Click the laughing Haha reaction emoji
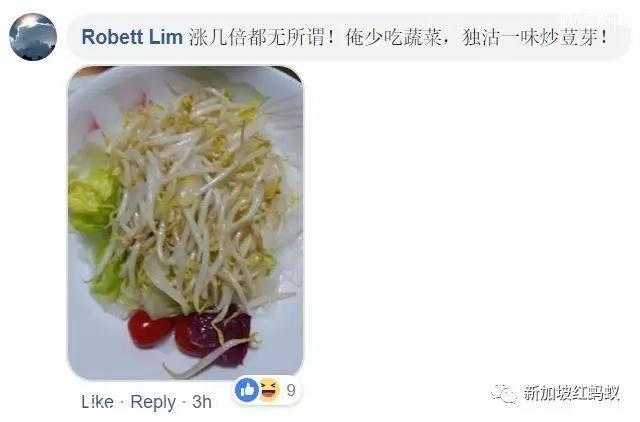The height and width of the screenshot is (422, 640). (269, 390)
